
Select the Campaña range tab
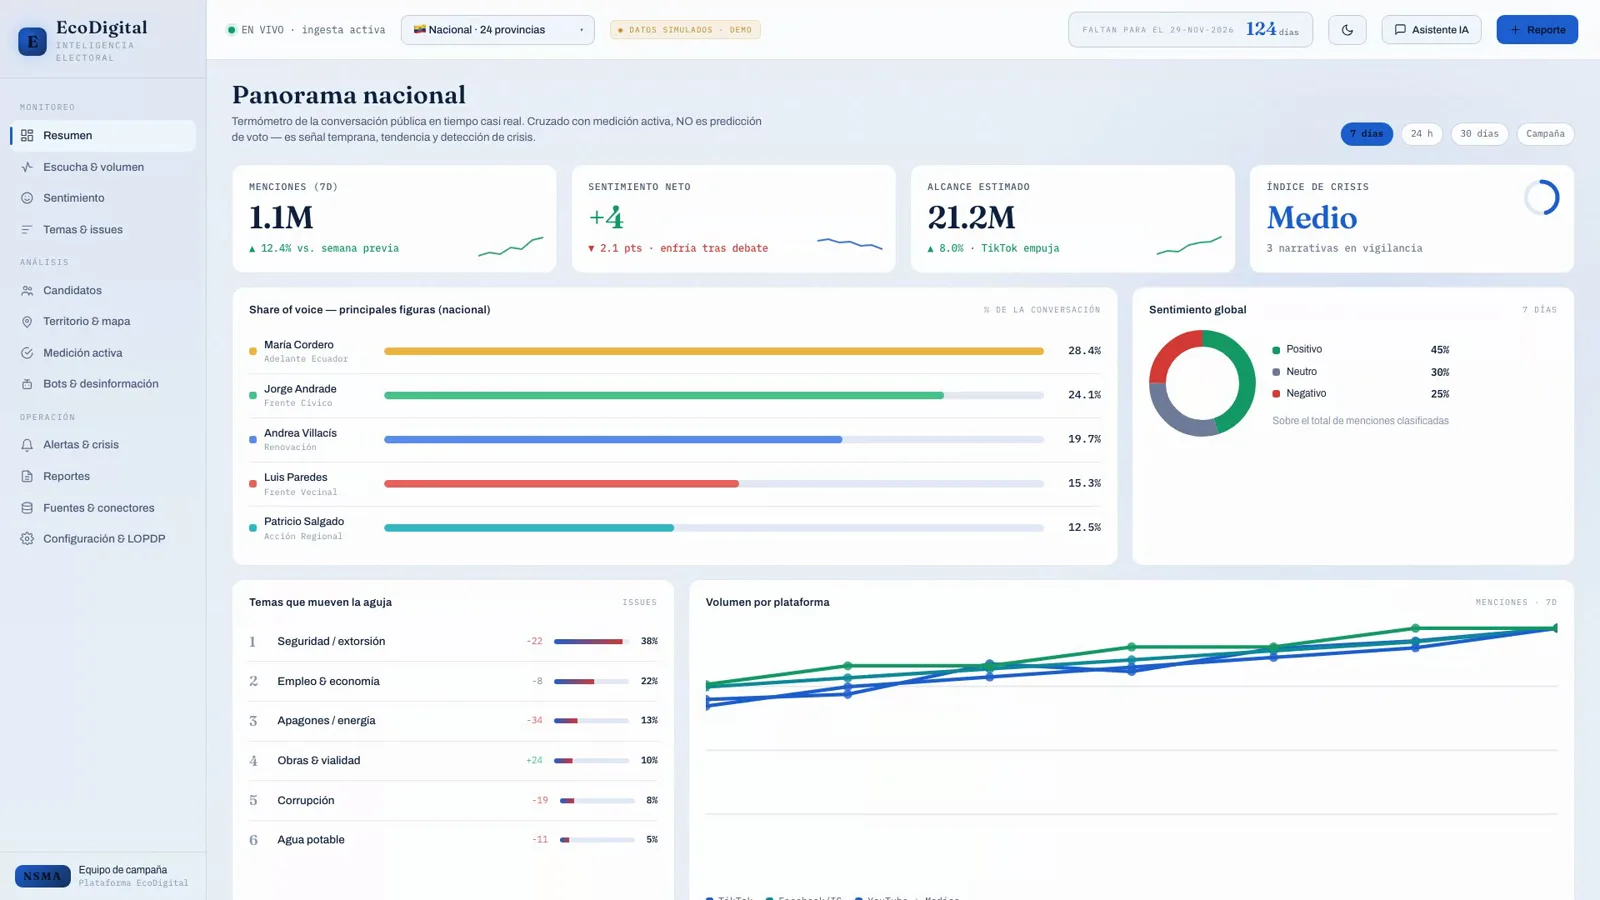(1545, 134)
